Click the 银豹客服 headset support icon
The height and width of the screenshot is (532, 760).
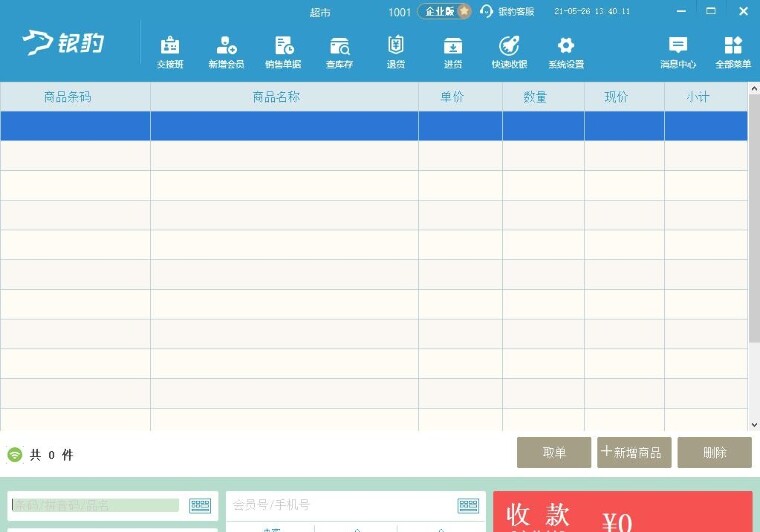point(486,11)
